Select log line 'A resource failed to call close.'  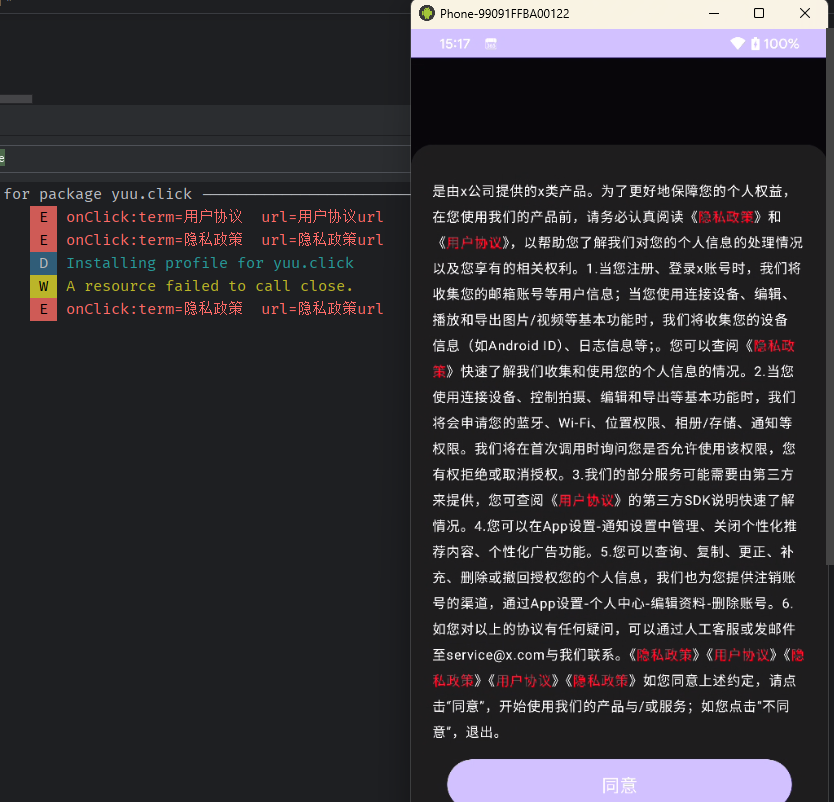(x=210, y=286)
